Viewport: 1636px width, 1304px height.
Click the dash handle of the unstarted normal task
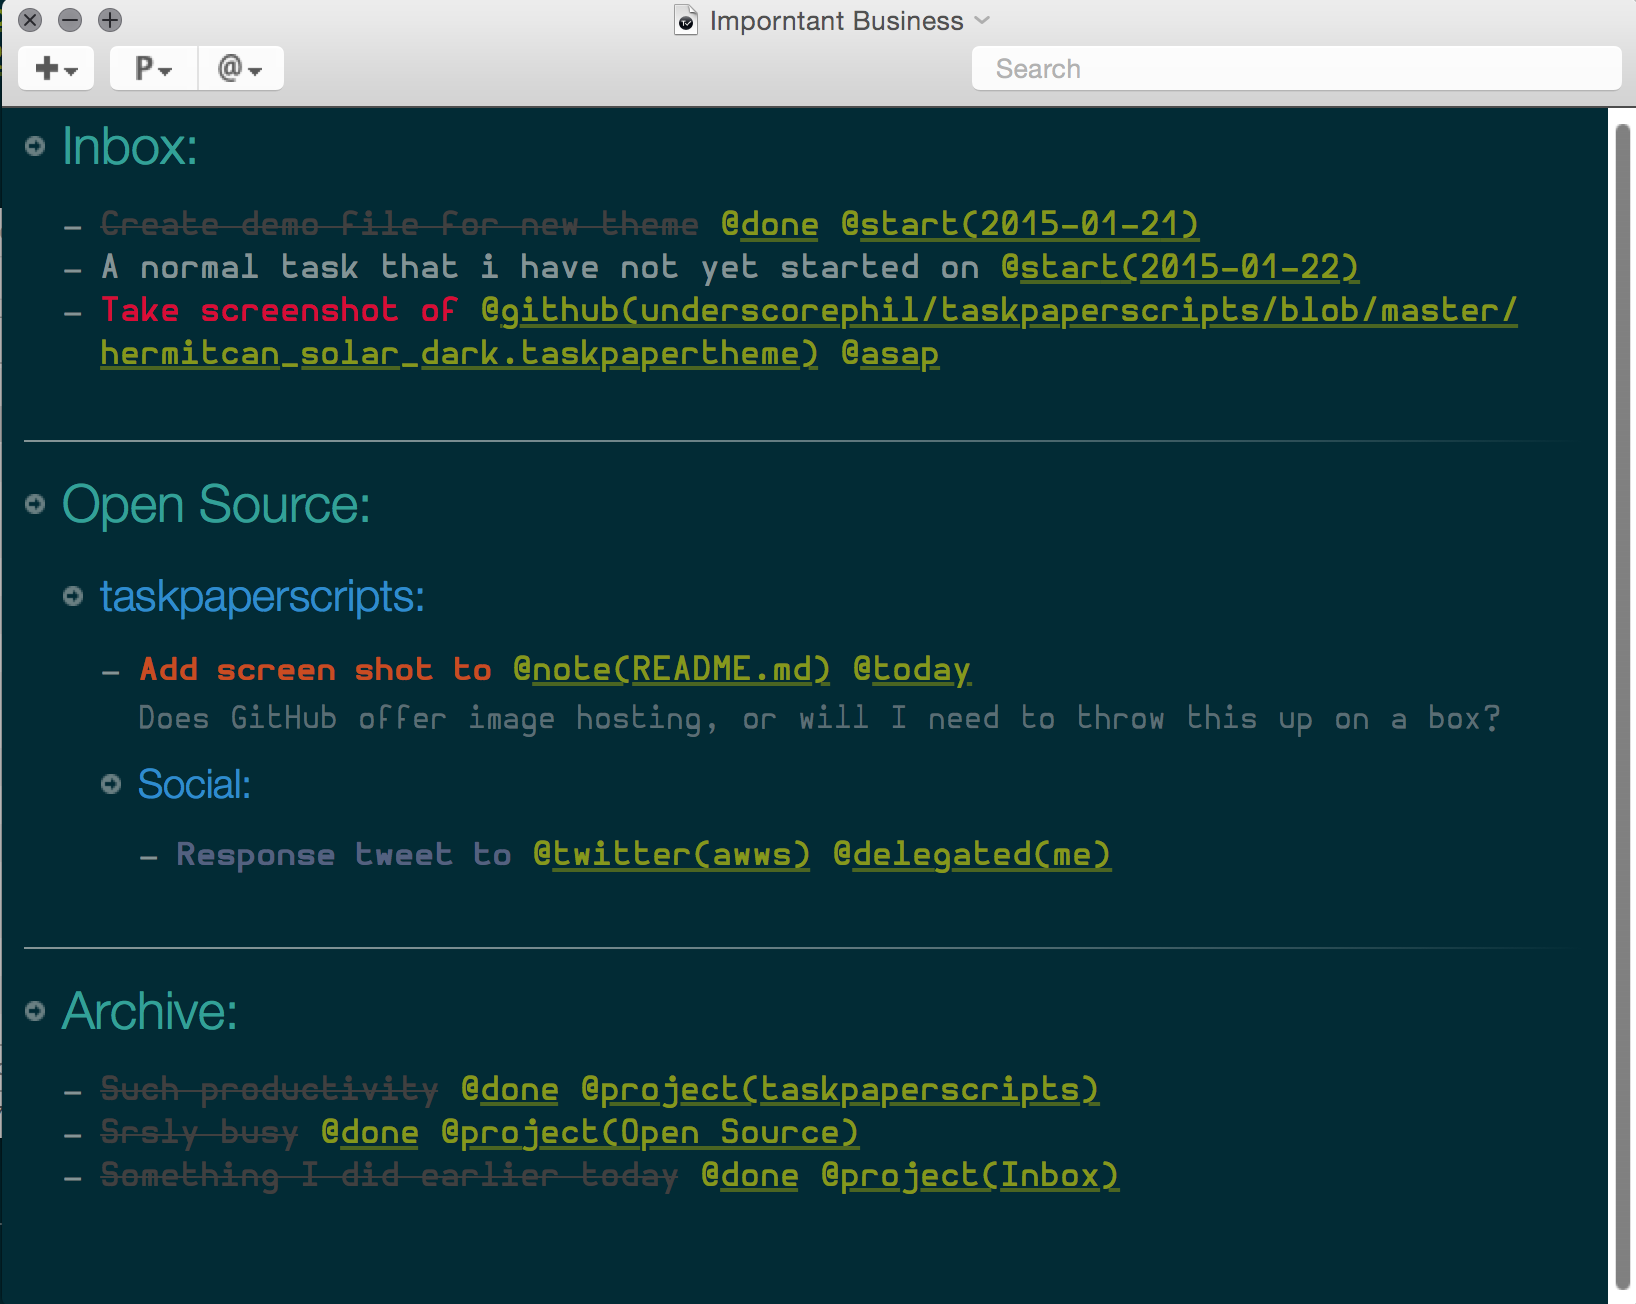71,267
